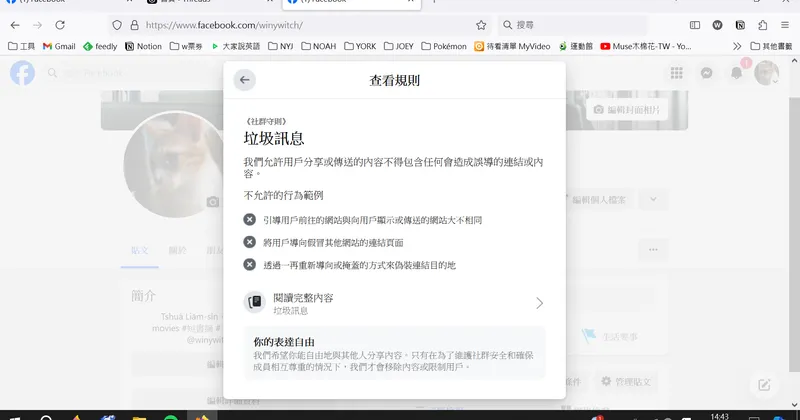This screenshot has width=800, height=420.
Task: Open the w票券 bookmarks folder
Action: [x=186, y=46]
